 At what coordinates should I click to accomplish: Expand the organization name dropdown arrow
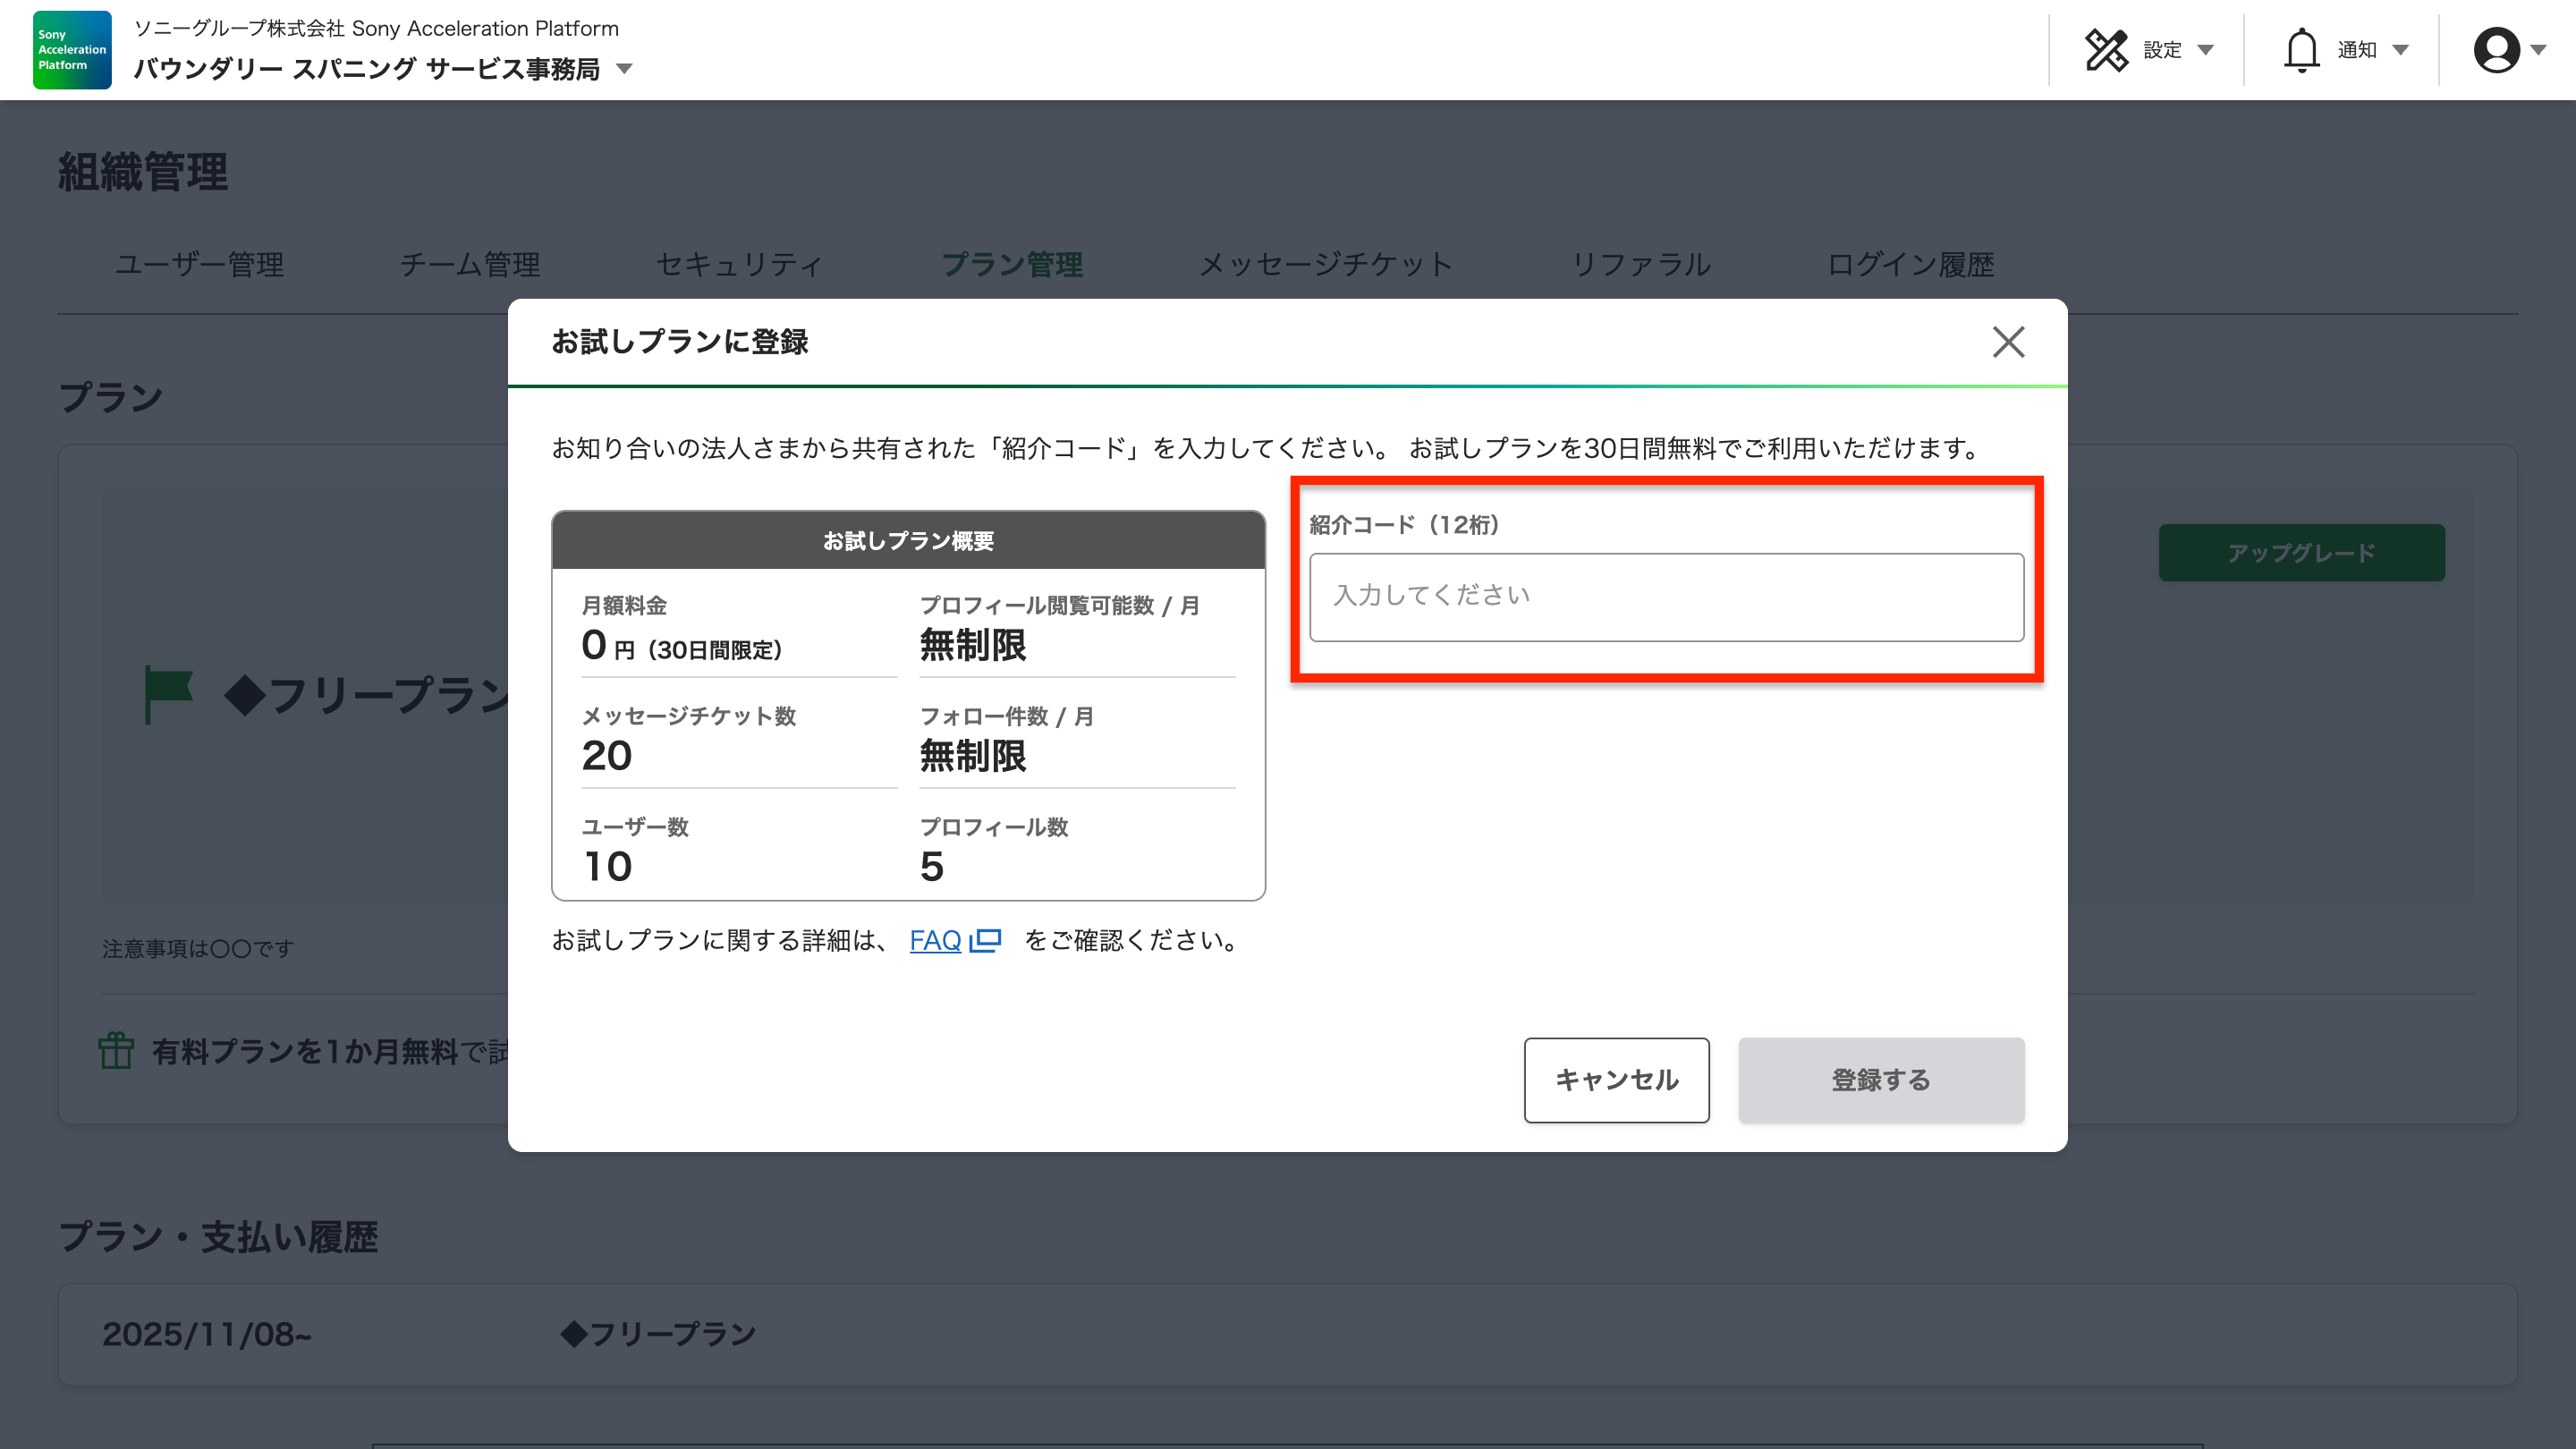625,69
